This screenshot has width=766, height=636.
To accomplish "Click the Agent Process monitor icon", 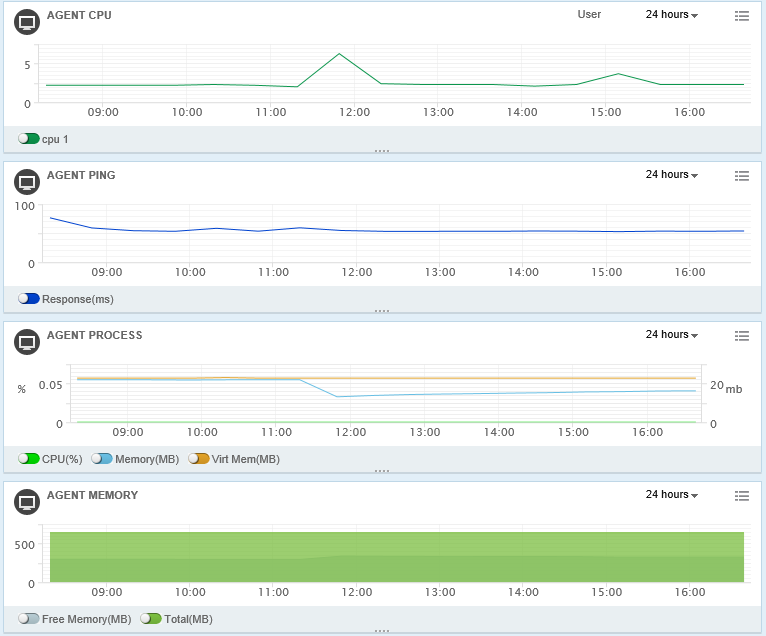I will [27, 343].
